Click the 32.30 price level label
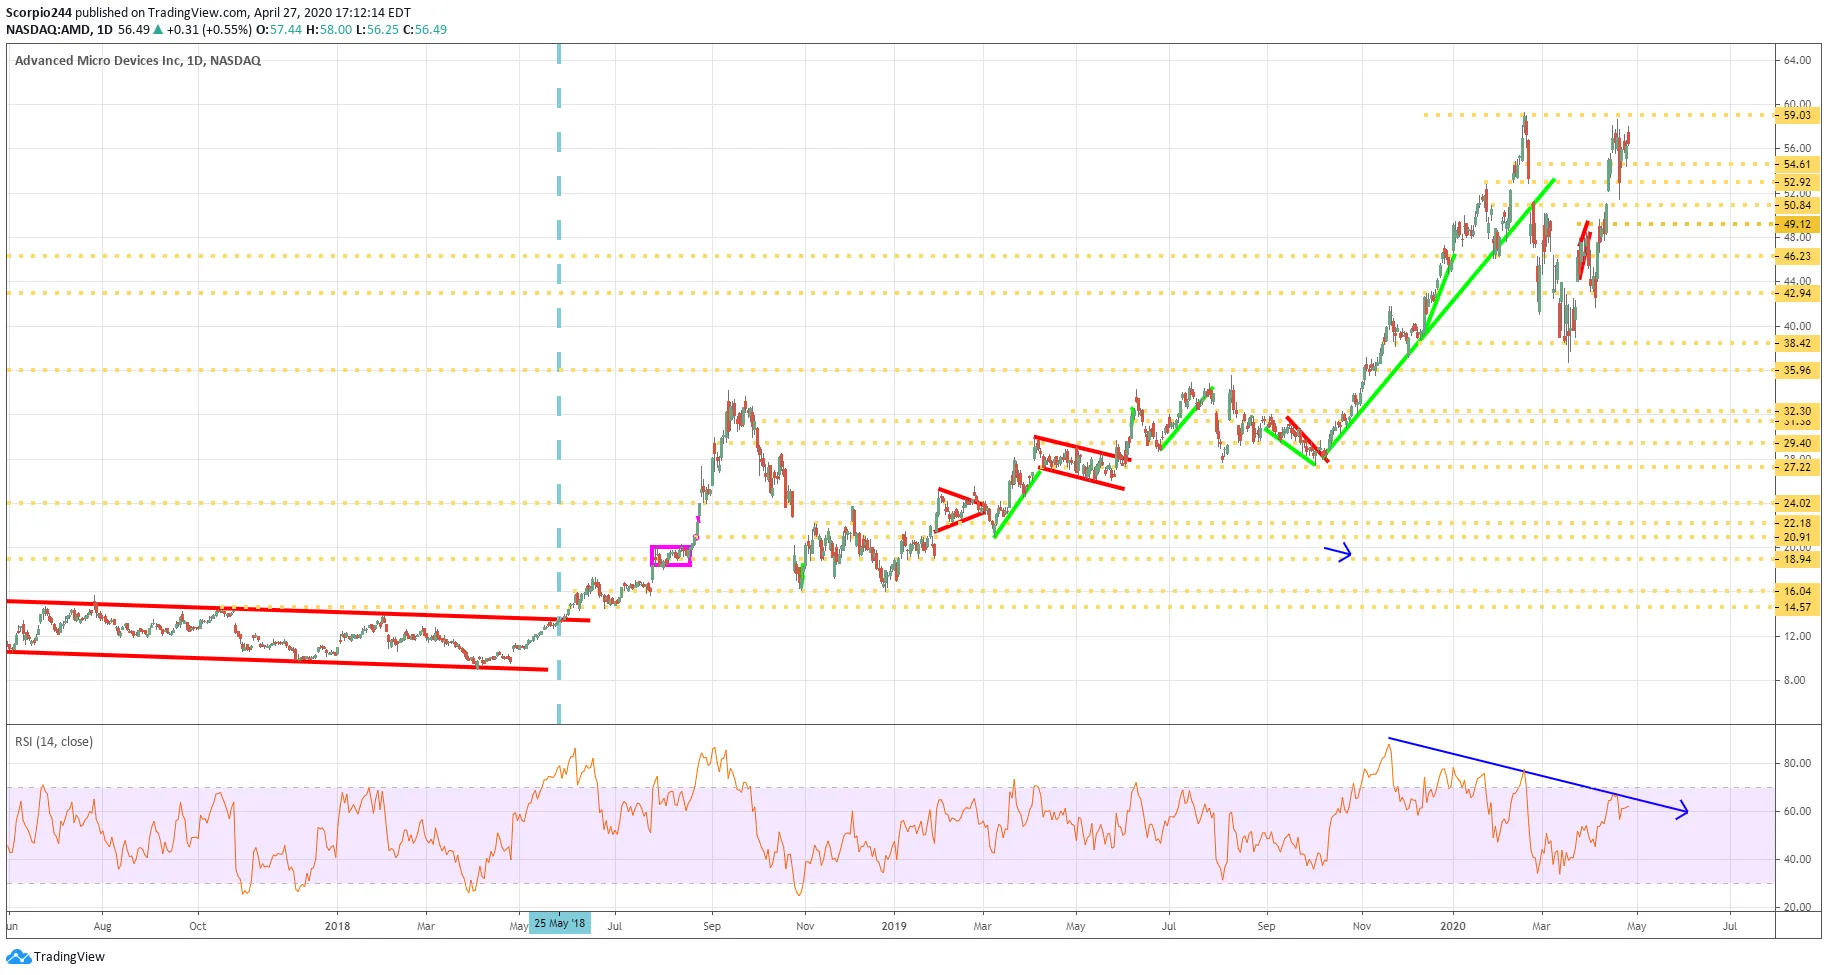This screenshot has width=1828, height=975. tap(1797, 411)
